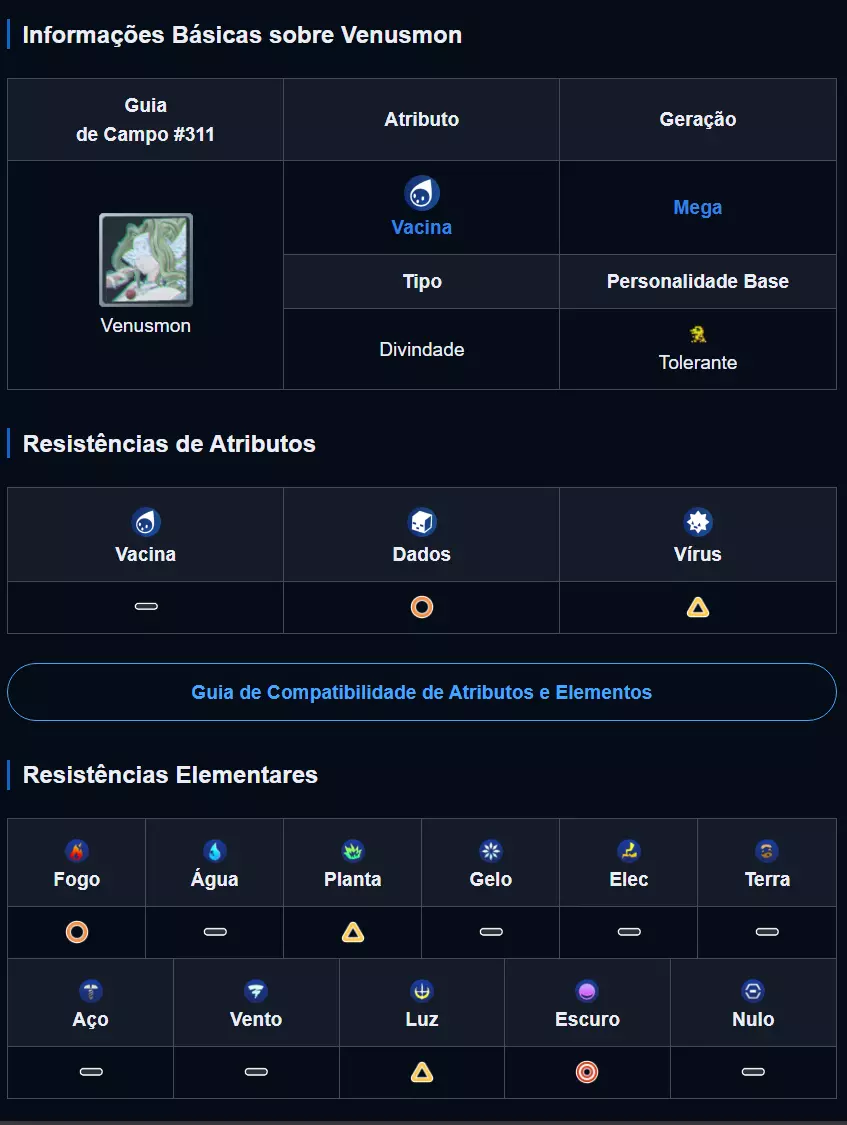Click the Elec element icon
Image resolution: width=847 pixels, height=1125 pixels.
(x=629, y=851)
